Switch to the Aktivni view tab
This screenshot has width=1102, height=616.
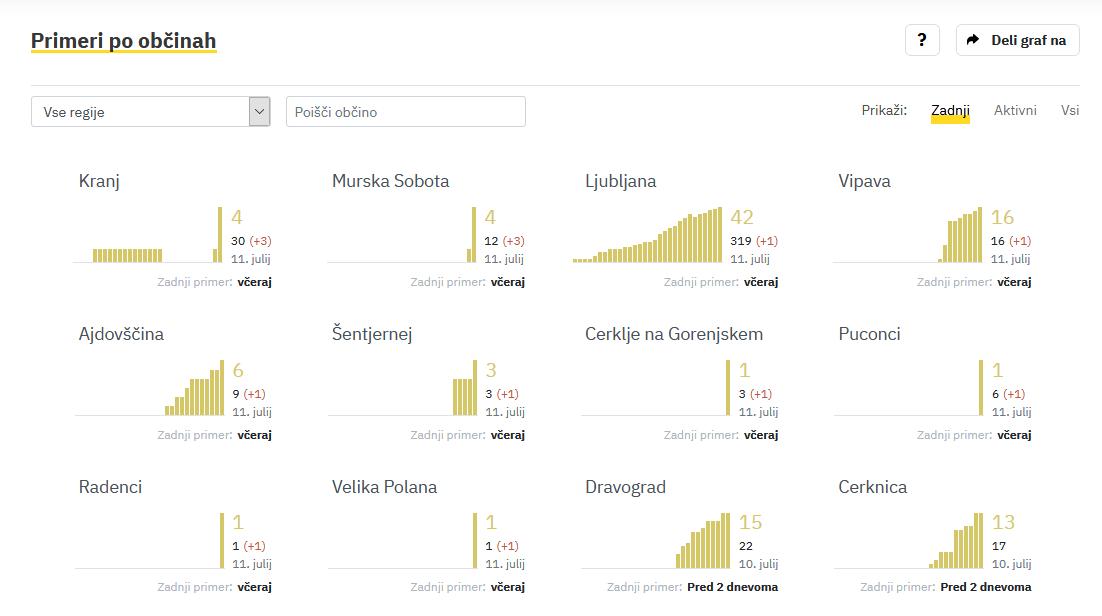coord(1015,111)
